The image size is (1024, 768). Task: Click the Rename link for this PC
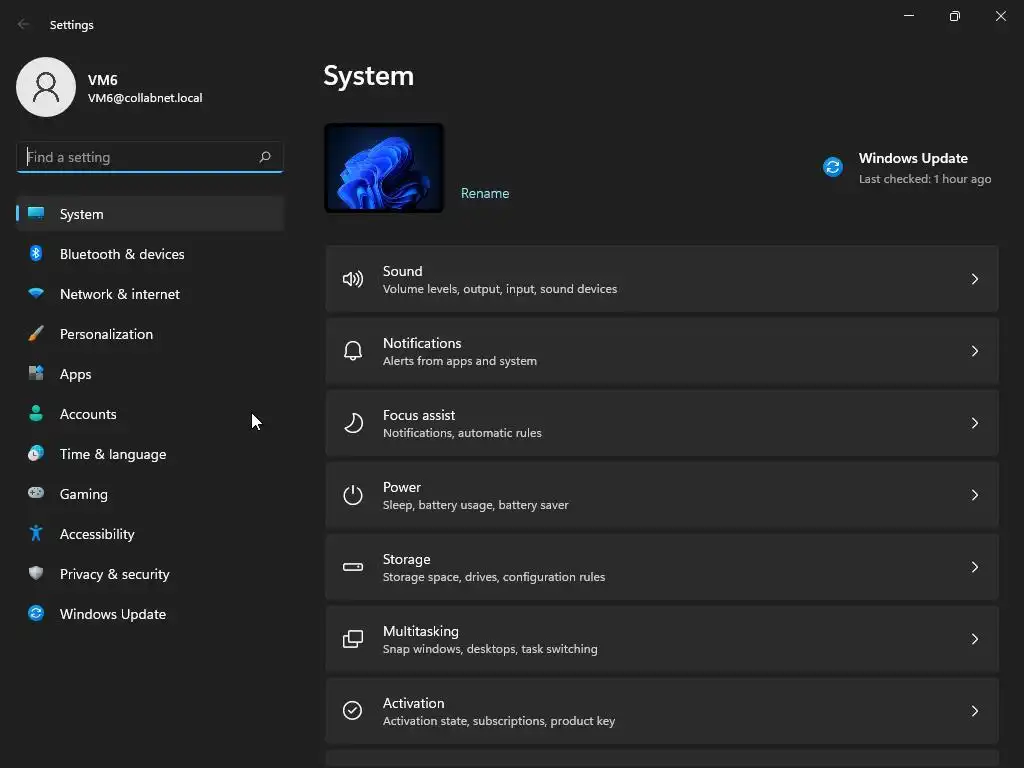pyautogui.click(x=485, y=193)
